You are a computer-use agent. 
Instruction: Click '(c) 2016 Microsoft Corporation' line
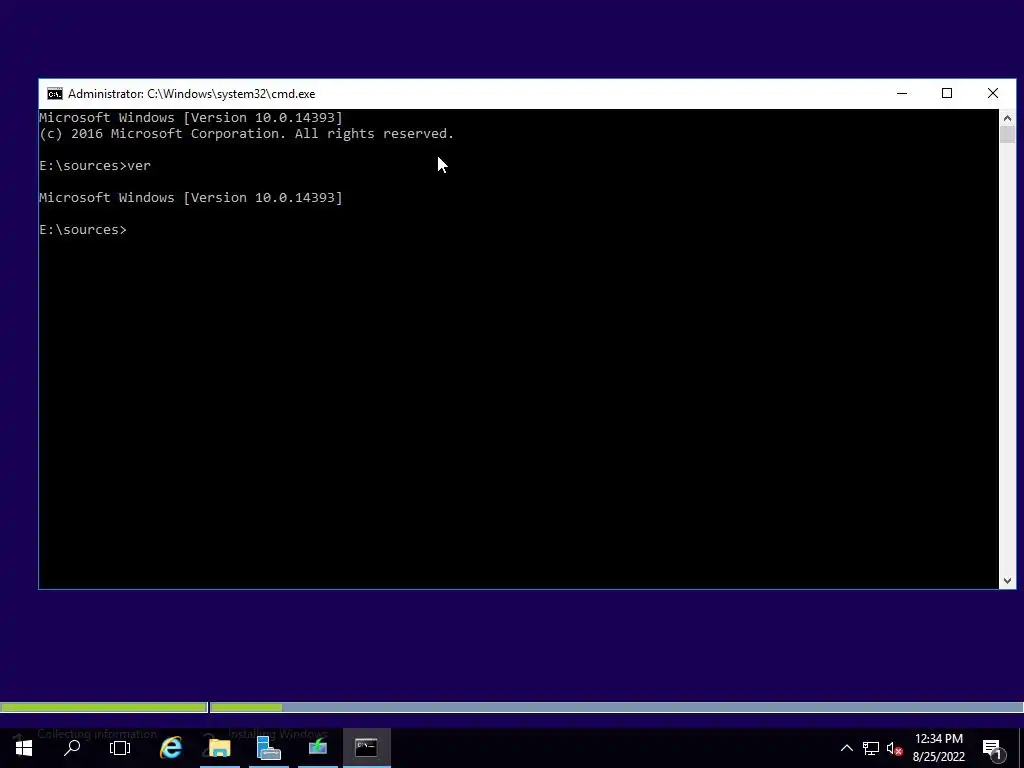pyautogui.click(x=246, y=134)
